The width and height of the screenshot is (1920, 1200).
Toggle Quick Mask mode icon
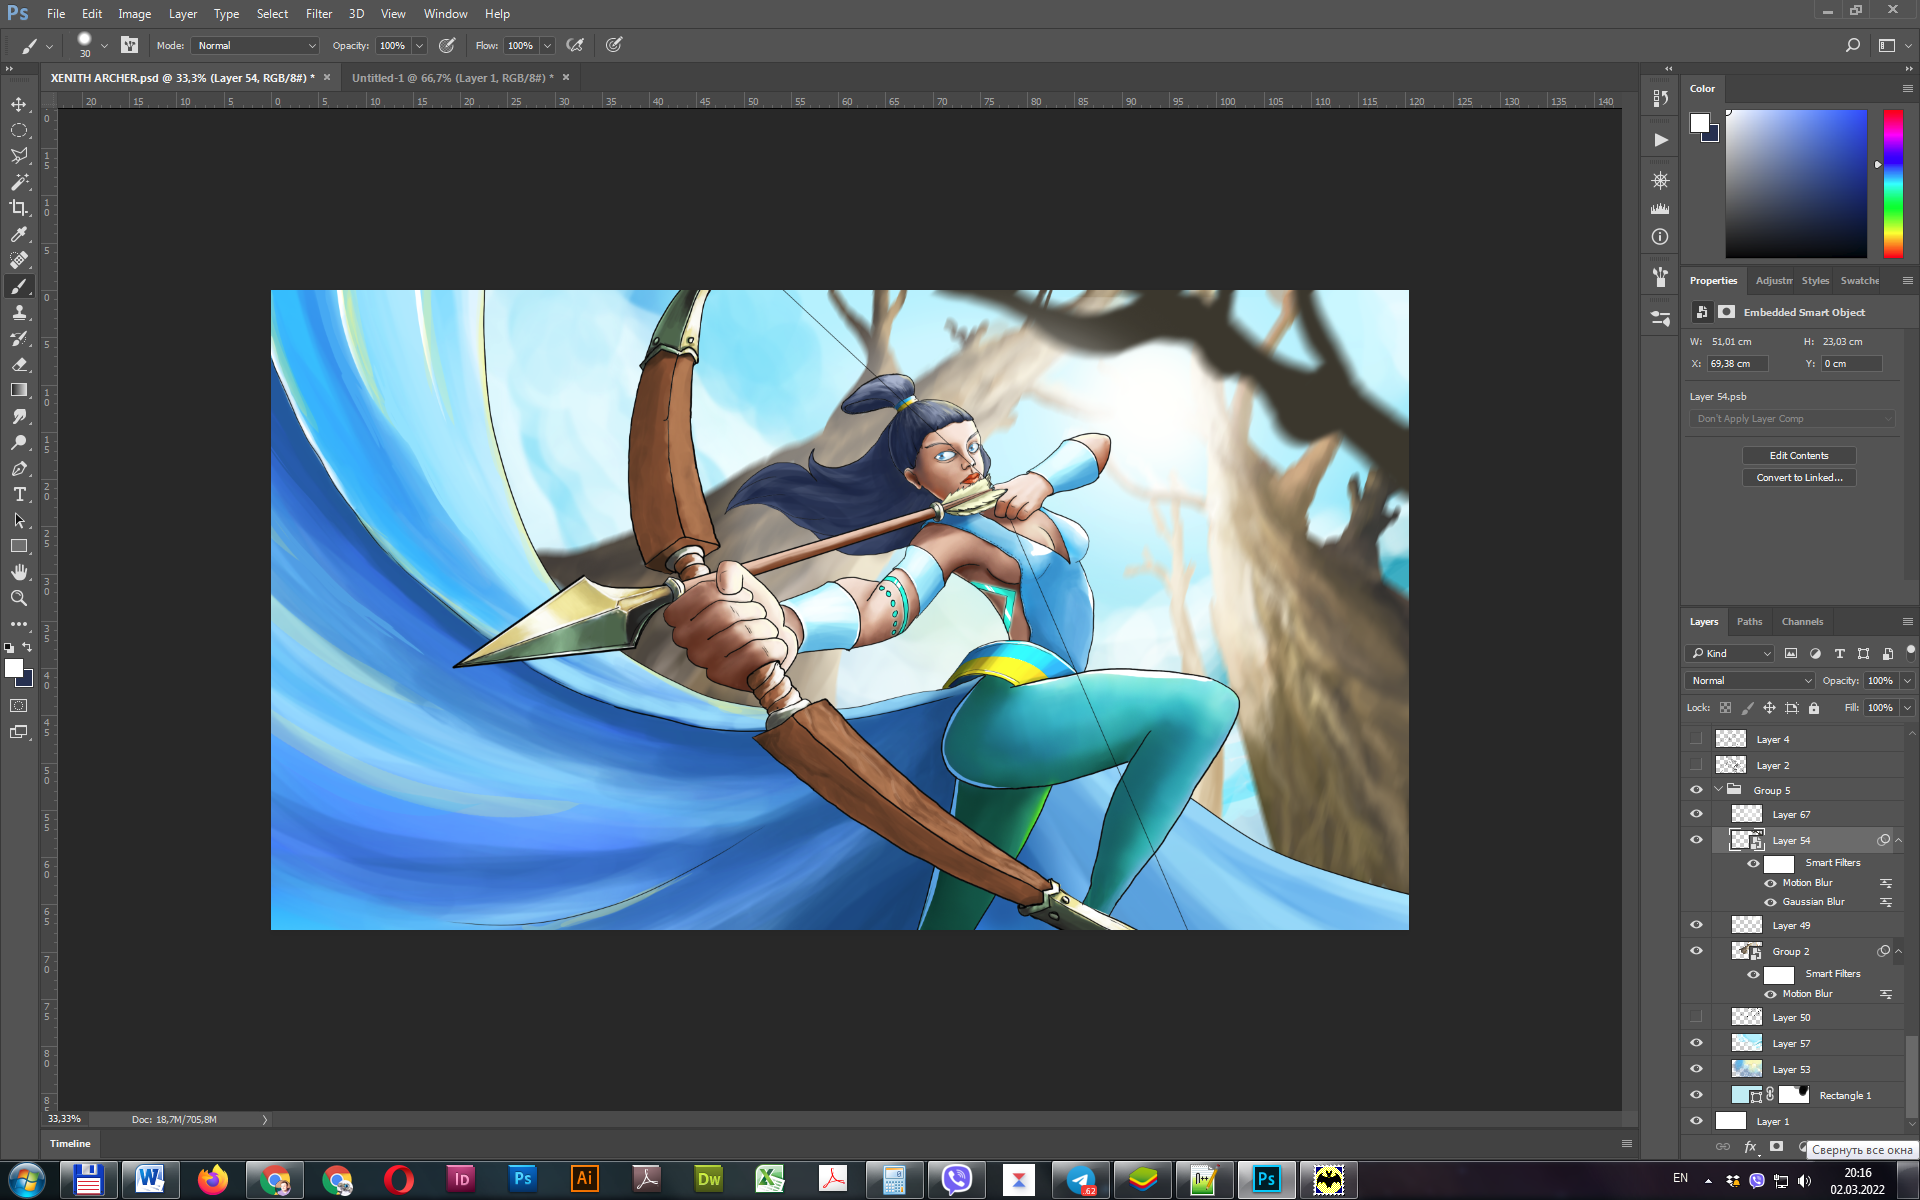tap(19, 706)
